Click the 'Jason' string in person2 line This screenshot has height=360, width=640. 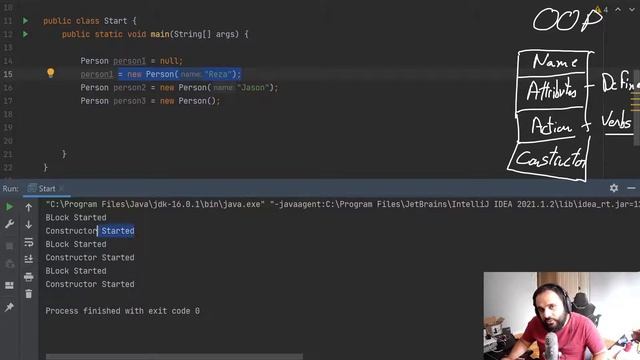[253, 87]
